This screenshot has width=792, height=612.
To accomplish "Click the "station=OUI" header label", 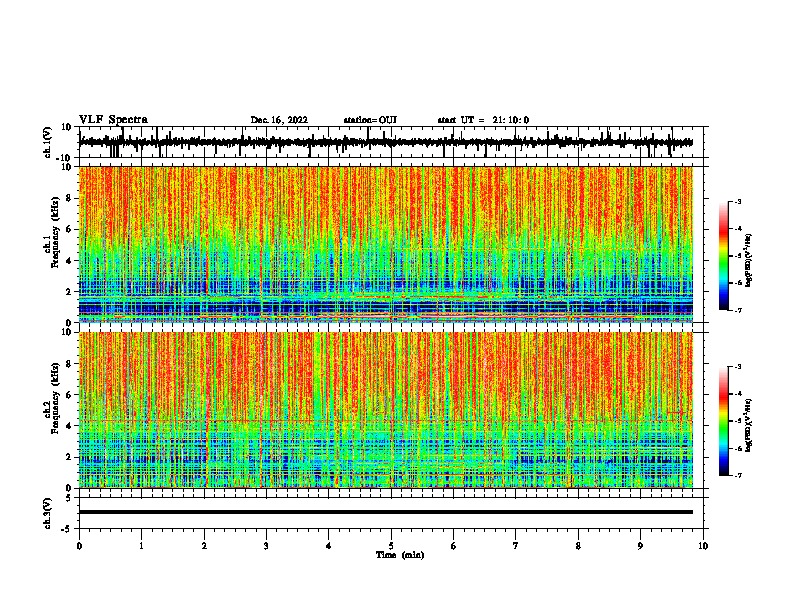I will [370, 120].
